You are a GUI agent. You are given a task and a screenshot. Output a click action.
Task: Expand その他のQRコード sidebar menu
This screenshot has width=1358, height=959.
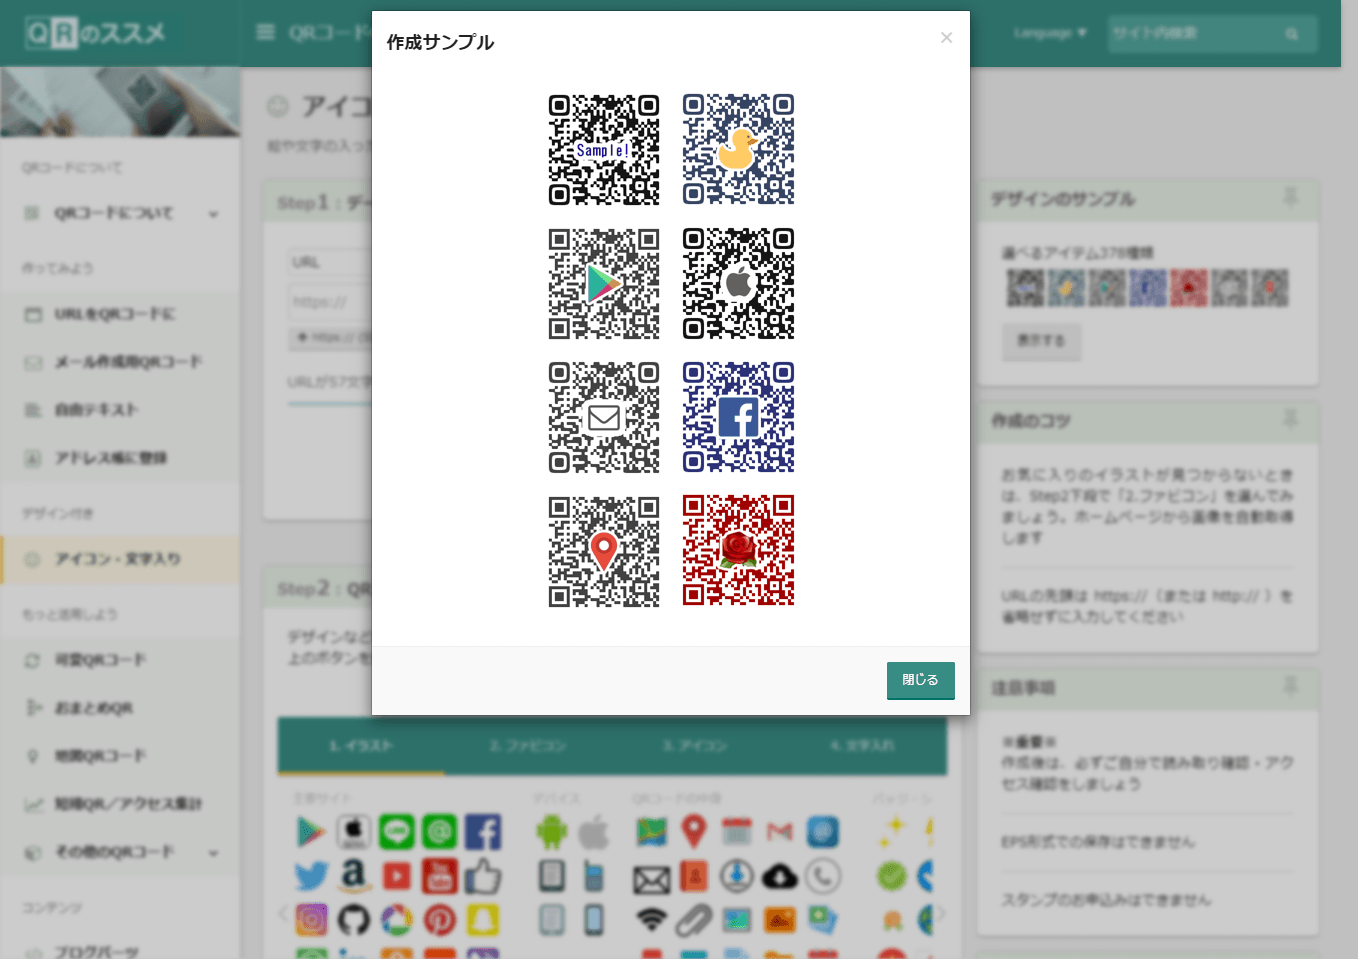click(120, 852)
